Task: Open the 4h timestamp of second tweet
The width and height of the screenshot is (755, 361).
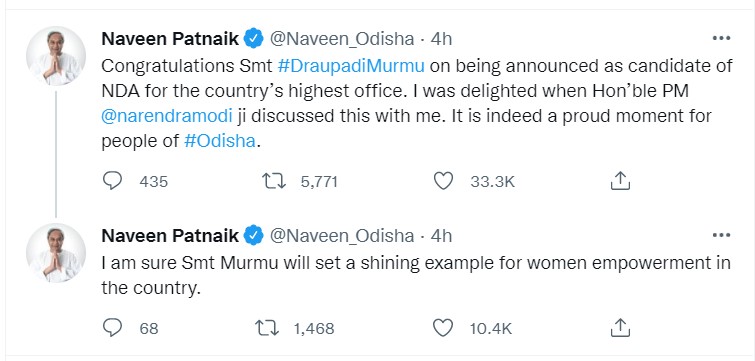Action: [x=441, y=236]
